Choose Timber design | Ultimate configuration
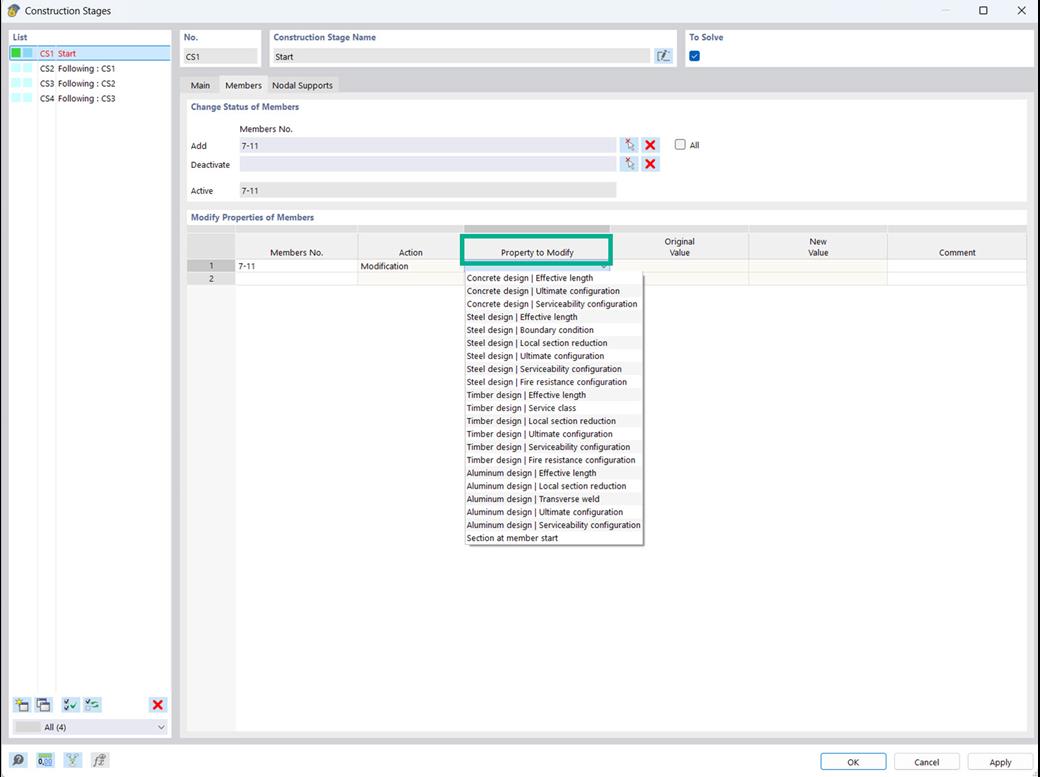 [553, 434]
